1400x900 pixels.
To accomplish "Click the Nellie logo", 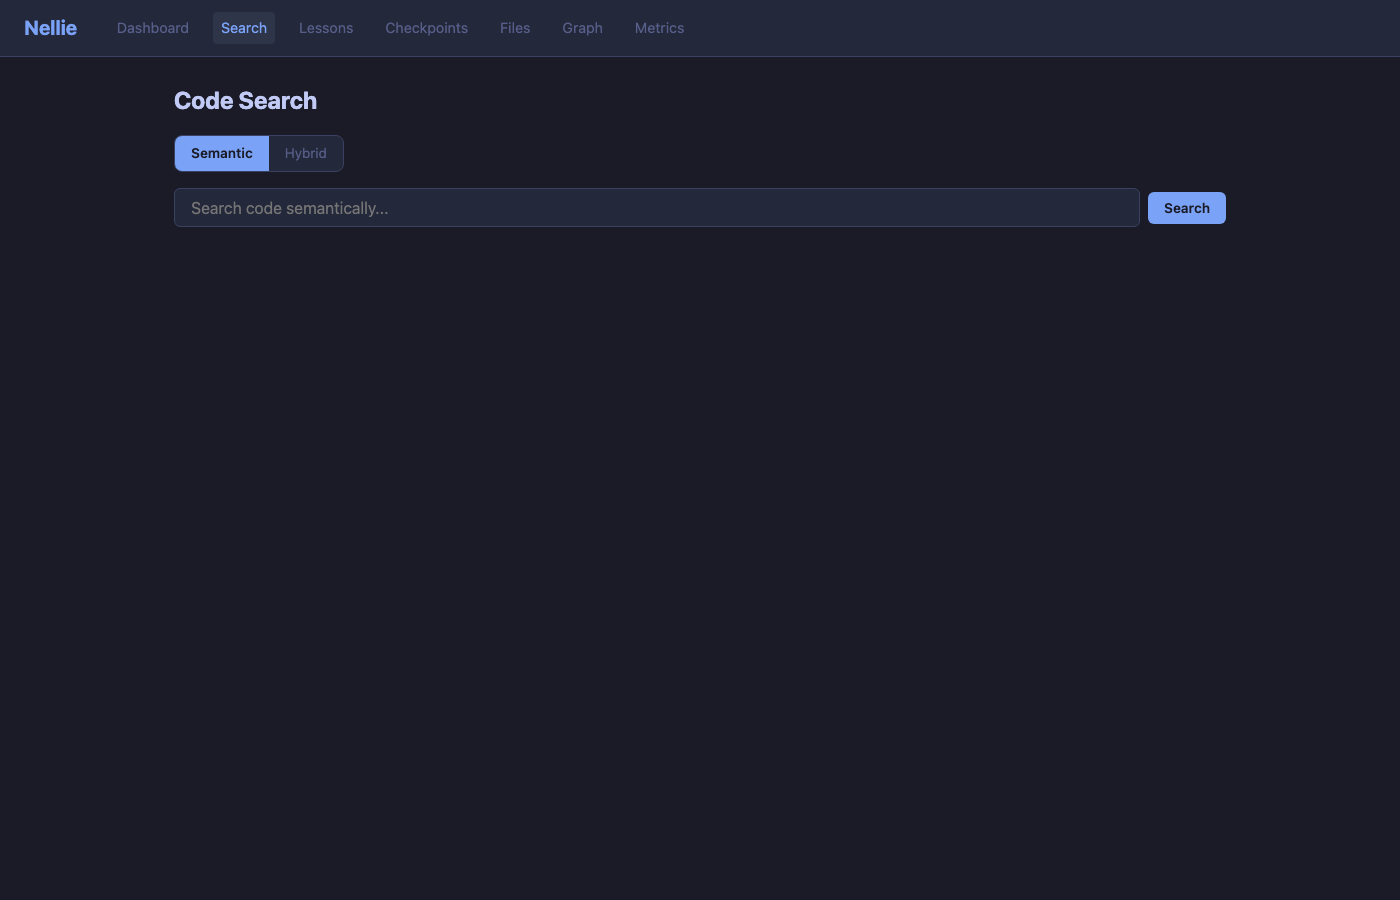I will pyautogui.click(x=50, y=28).
